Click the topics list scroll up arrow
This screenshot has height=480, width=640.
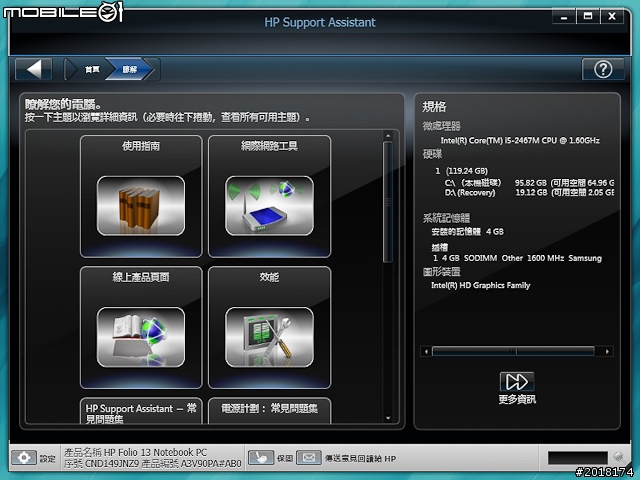coord(388,136)
